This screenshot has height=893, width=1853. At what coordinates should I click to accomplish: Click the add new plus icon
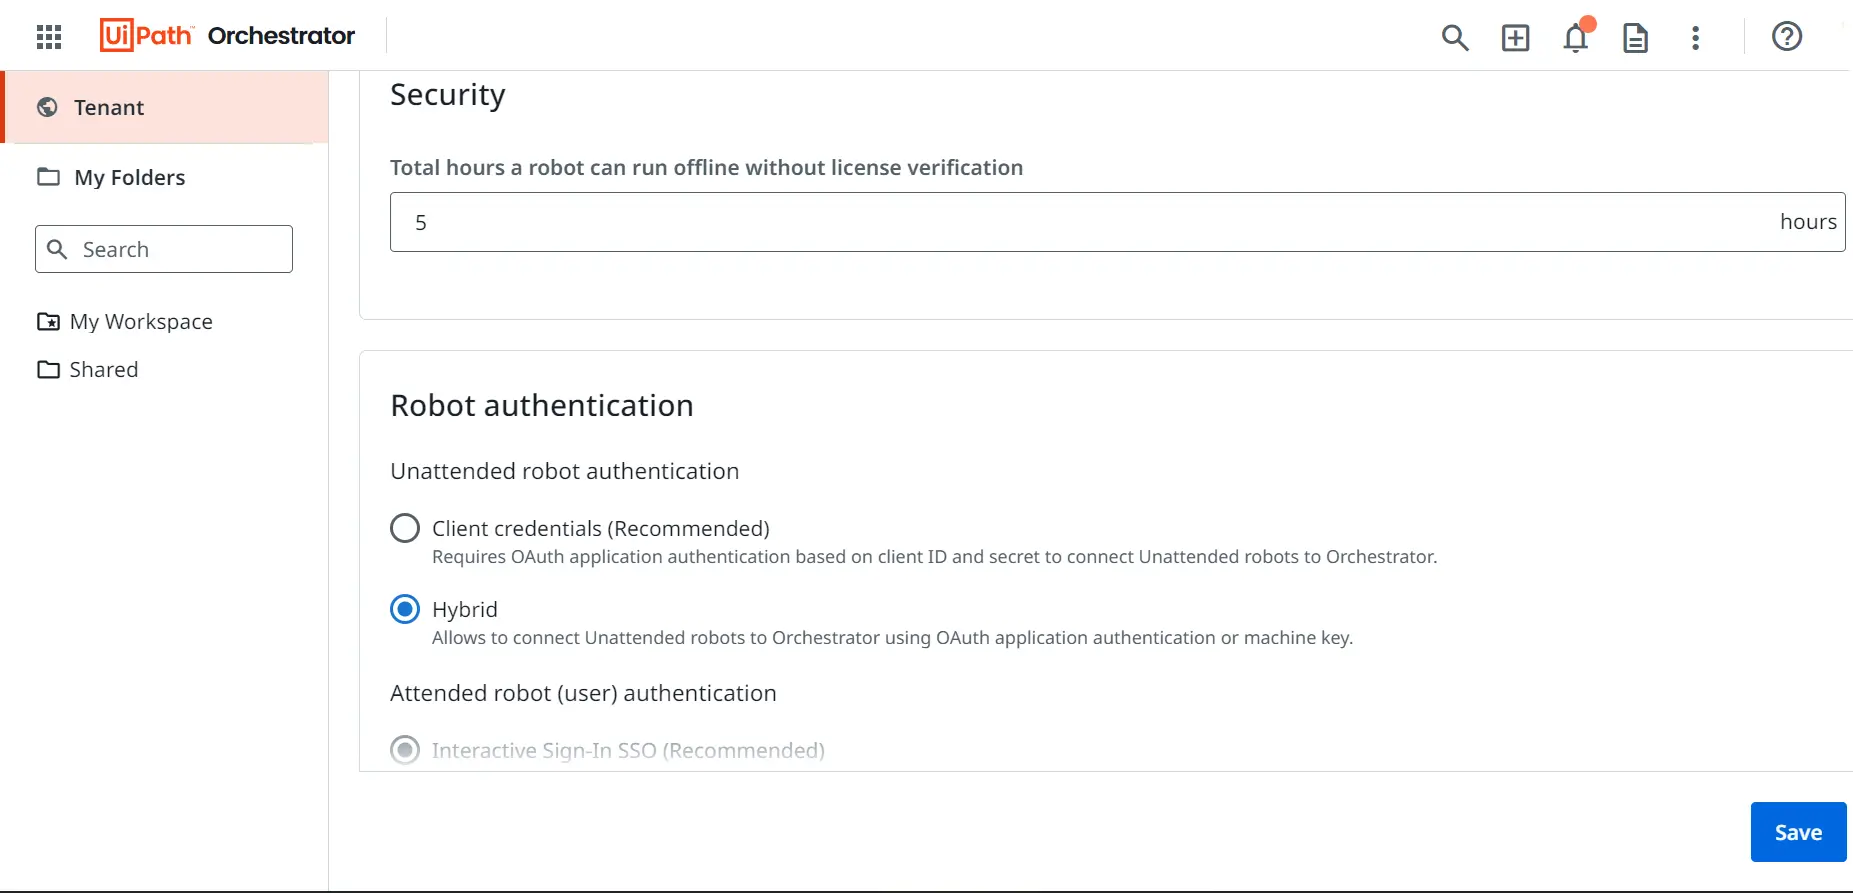click(x=1516, y=38)
